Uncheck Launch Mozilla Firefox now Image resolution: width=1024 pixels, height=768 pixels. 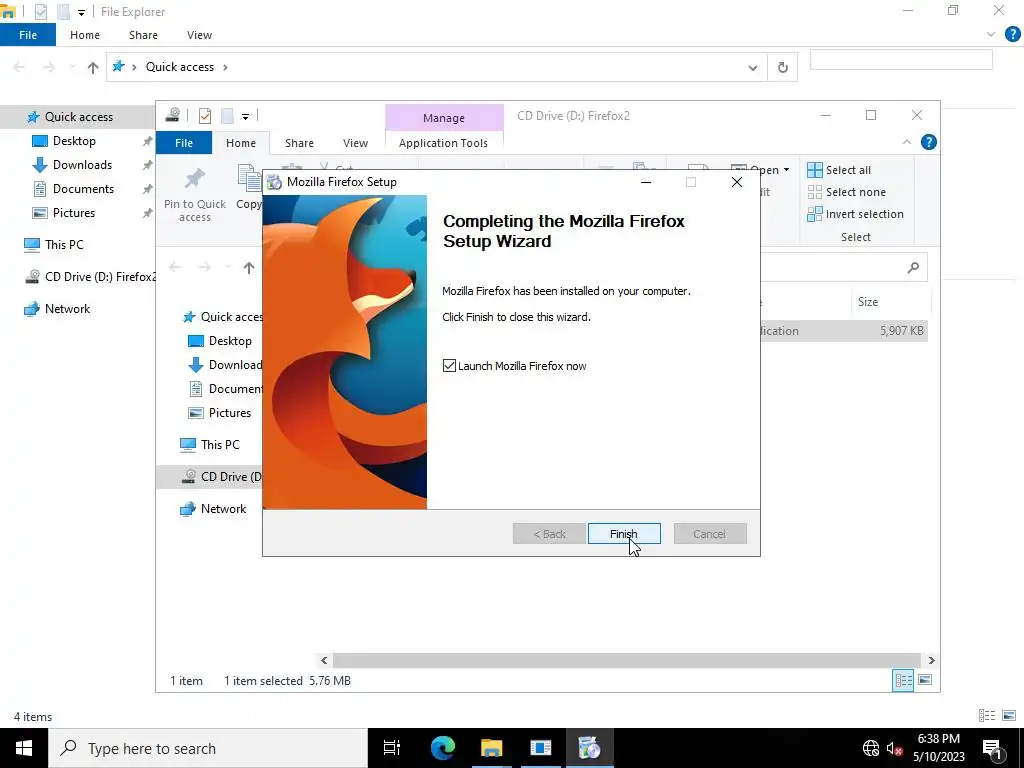coord(449,366)
